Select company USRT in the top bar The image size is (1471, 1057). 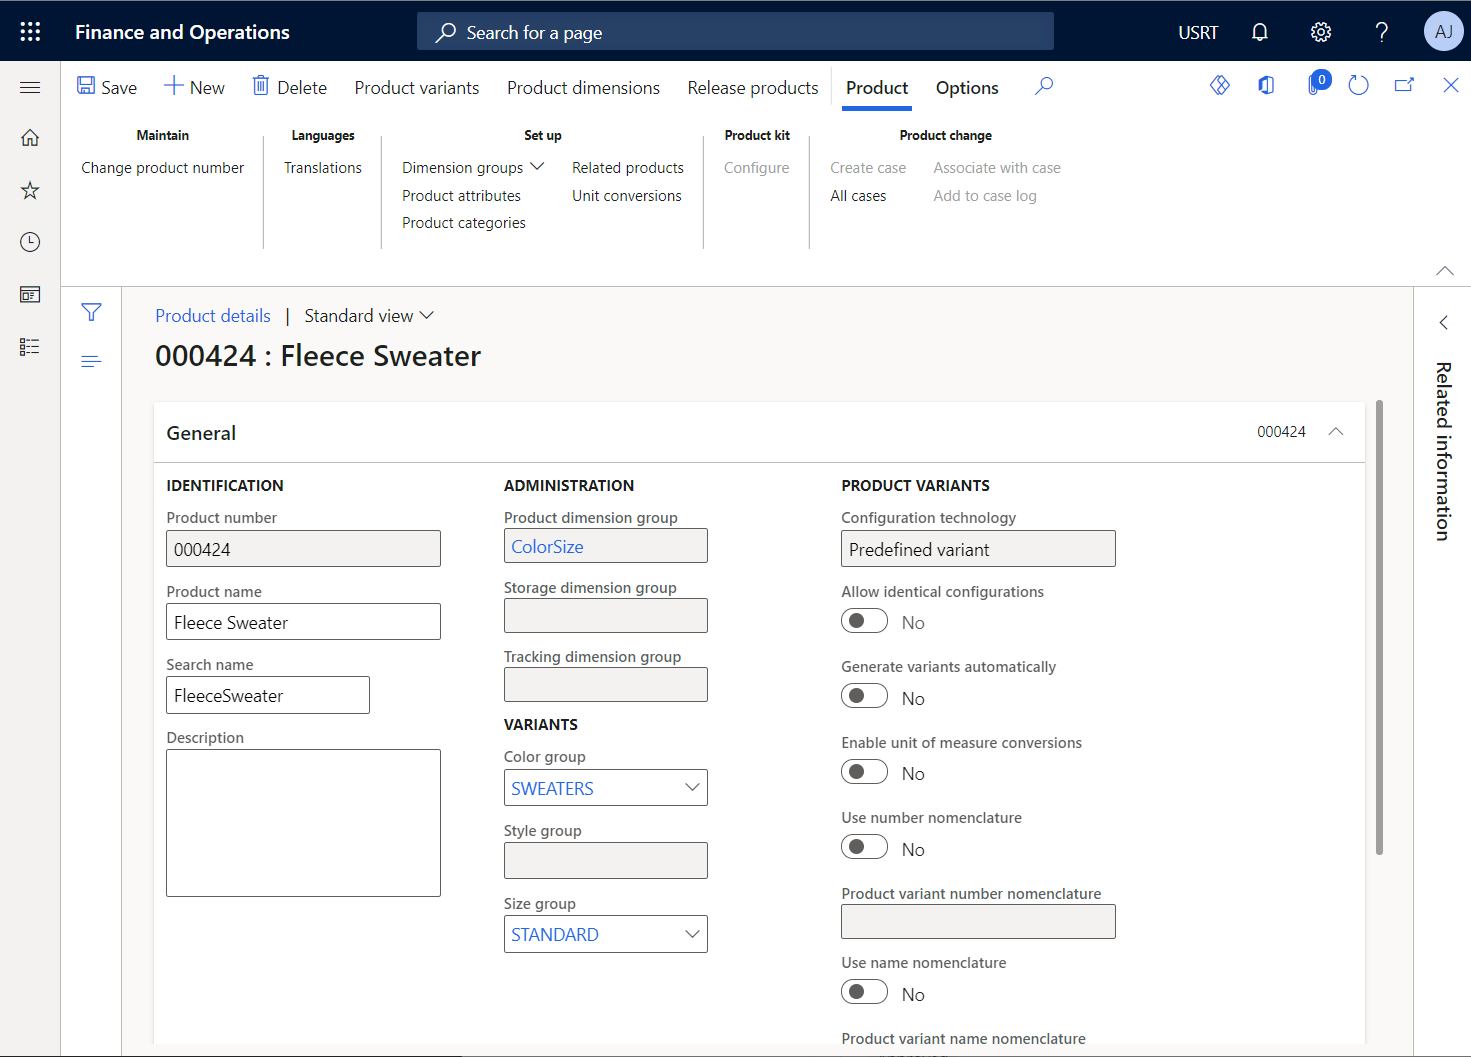tap(1198, 32)
